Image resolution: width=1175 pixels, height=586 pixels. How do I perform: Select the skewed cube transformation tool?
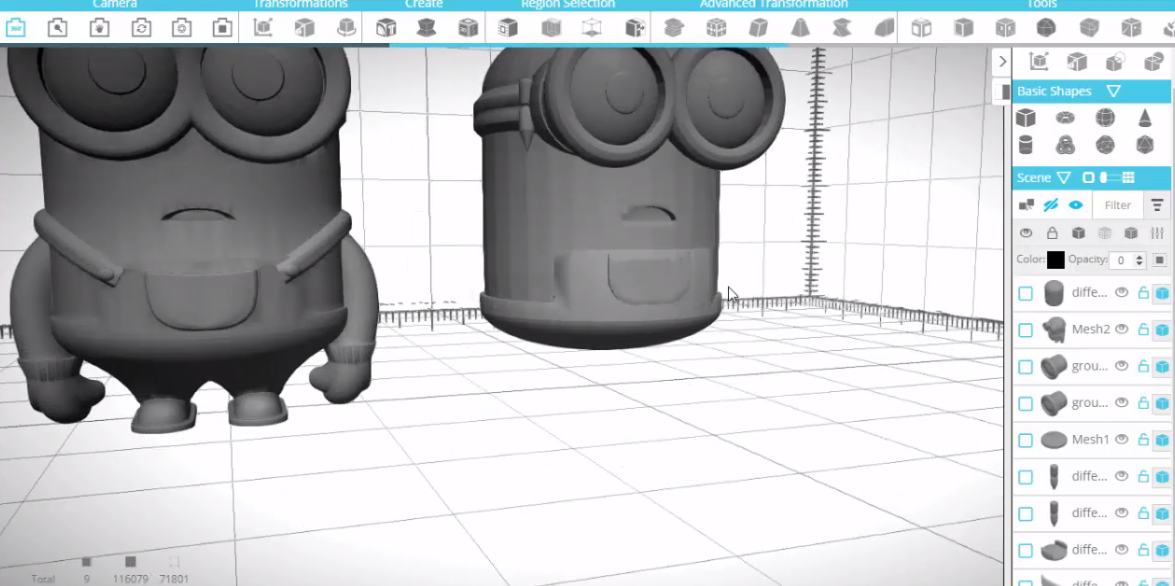coord(758,28)
